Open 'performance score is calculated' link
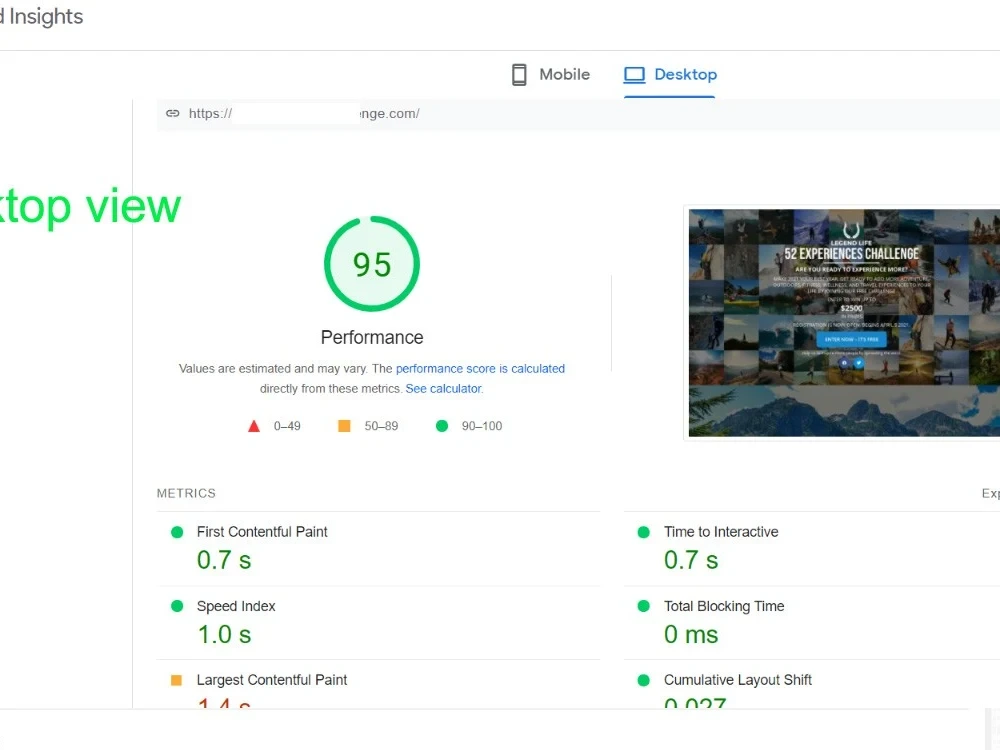The image size is (1000, 750). pyautogui.click(x=480, y=369)
